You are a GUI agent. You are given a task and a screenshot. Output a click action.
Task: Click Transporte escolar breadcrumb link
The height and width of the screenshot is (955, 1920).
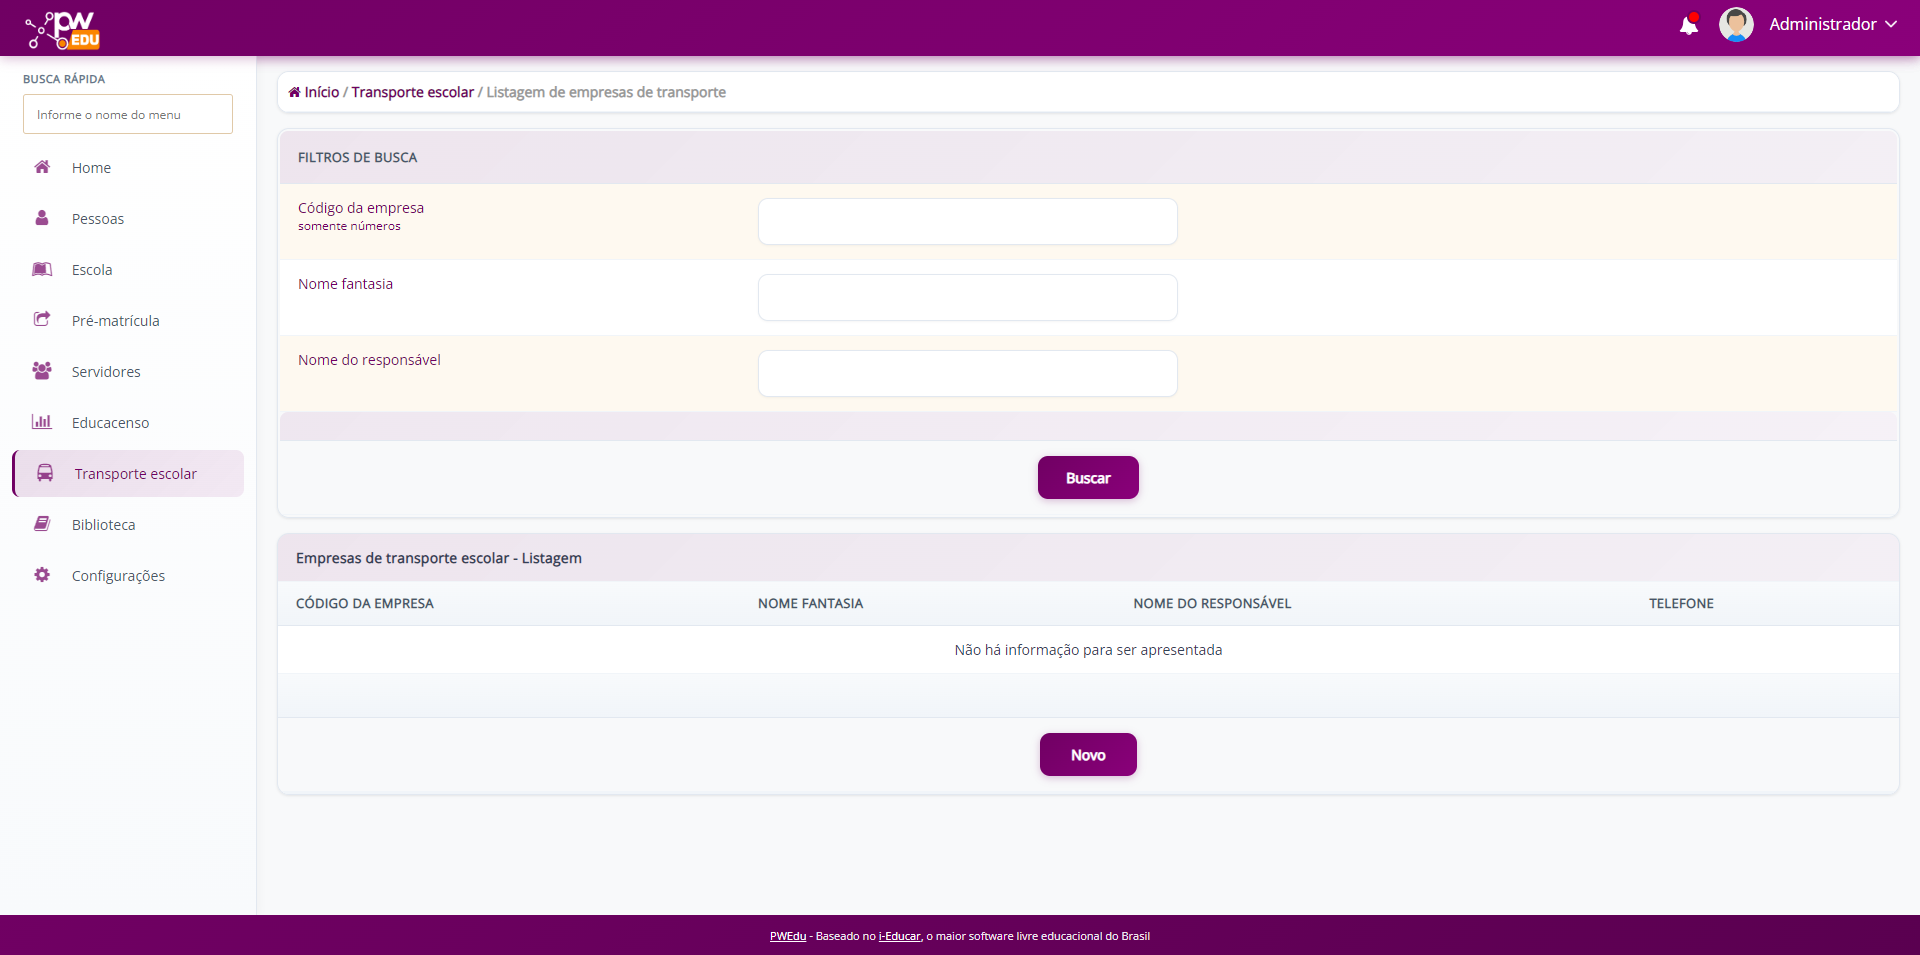tap(412, 92)
